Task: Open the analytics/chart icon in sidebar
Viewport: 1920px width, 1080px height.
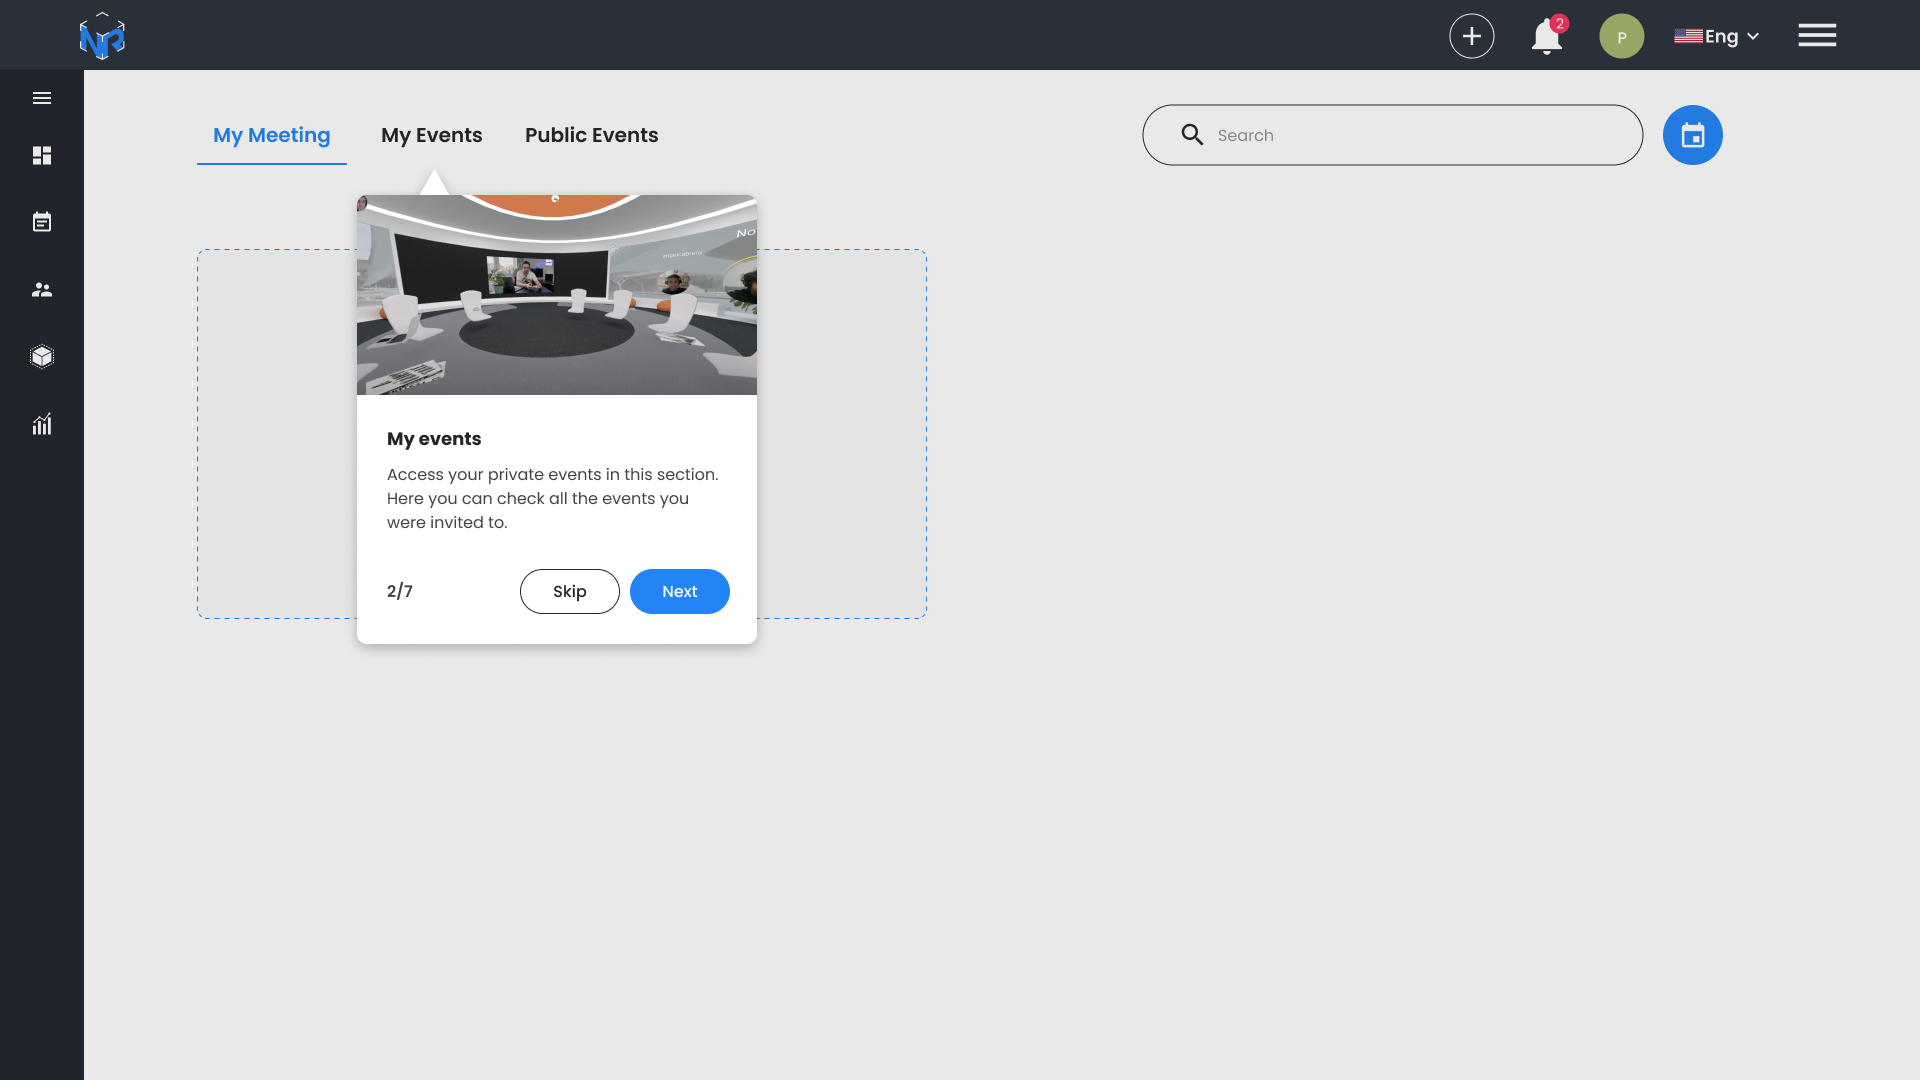Action: coord(41,423)
